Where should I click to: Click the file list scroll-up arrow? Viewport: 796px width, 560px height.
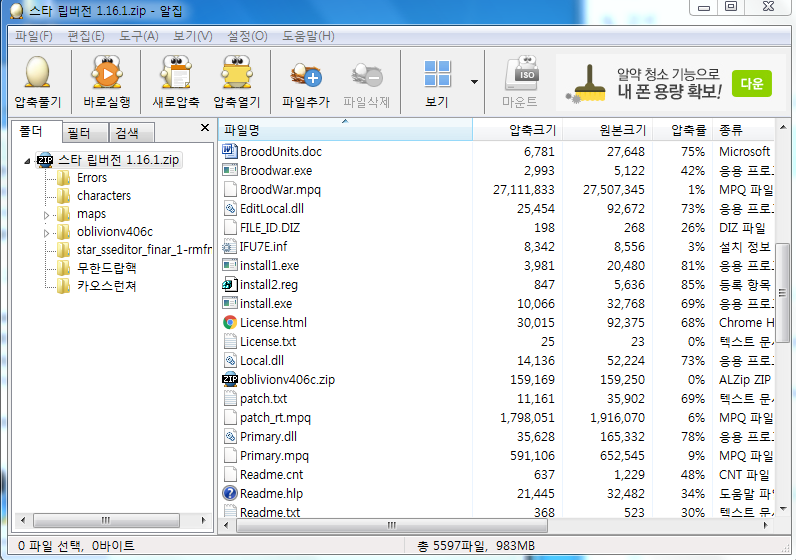(x=782, y=127)
